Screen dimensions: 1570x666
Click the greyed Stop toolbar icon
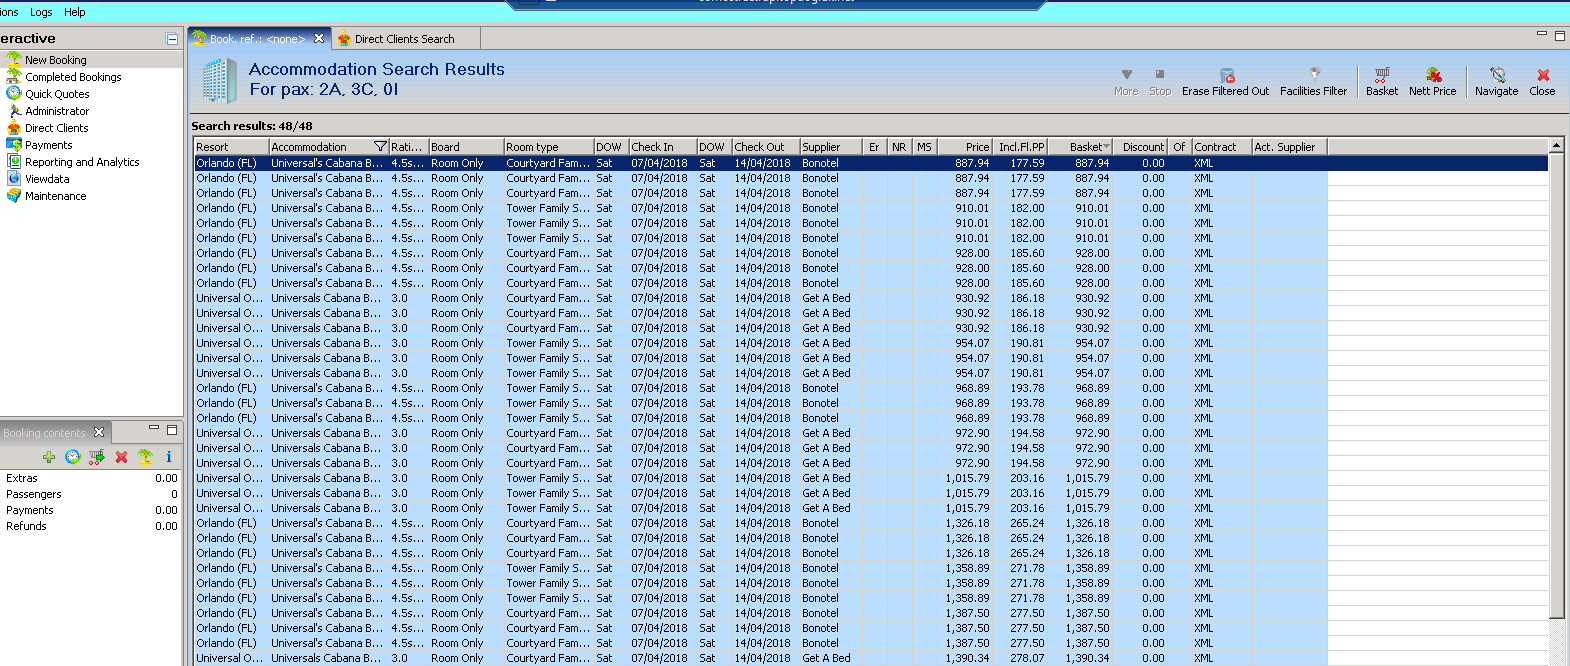coord(1160,75)
